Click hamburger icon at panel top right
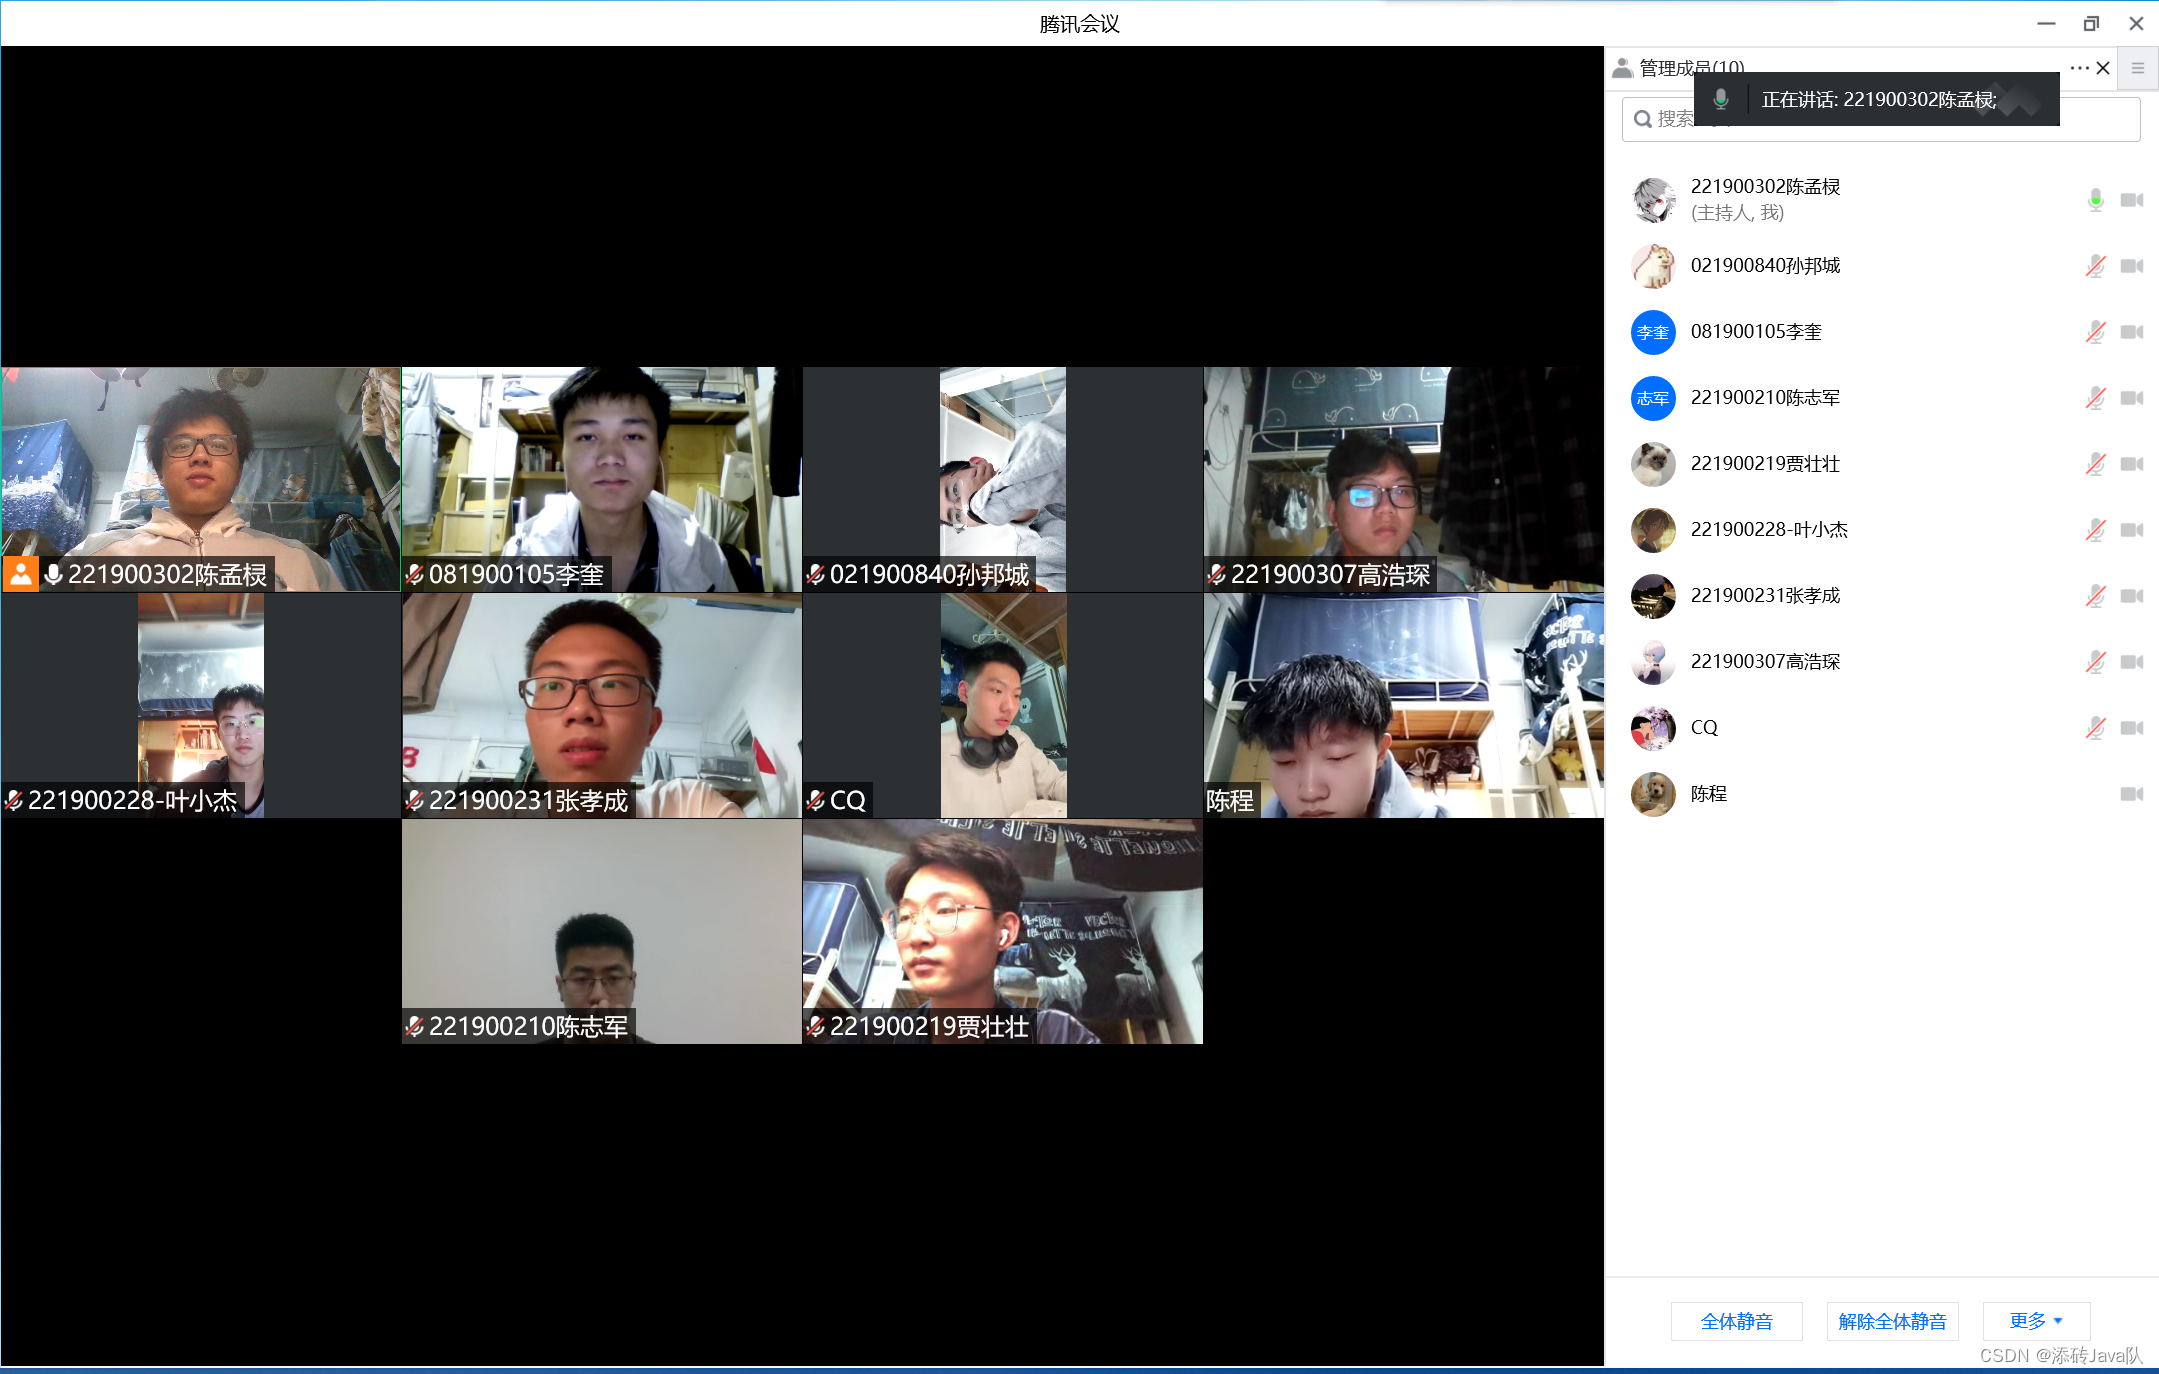 pyautogui.click(x=2138, y=68)
